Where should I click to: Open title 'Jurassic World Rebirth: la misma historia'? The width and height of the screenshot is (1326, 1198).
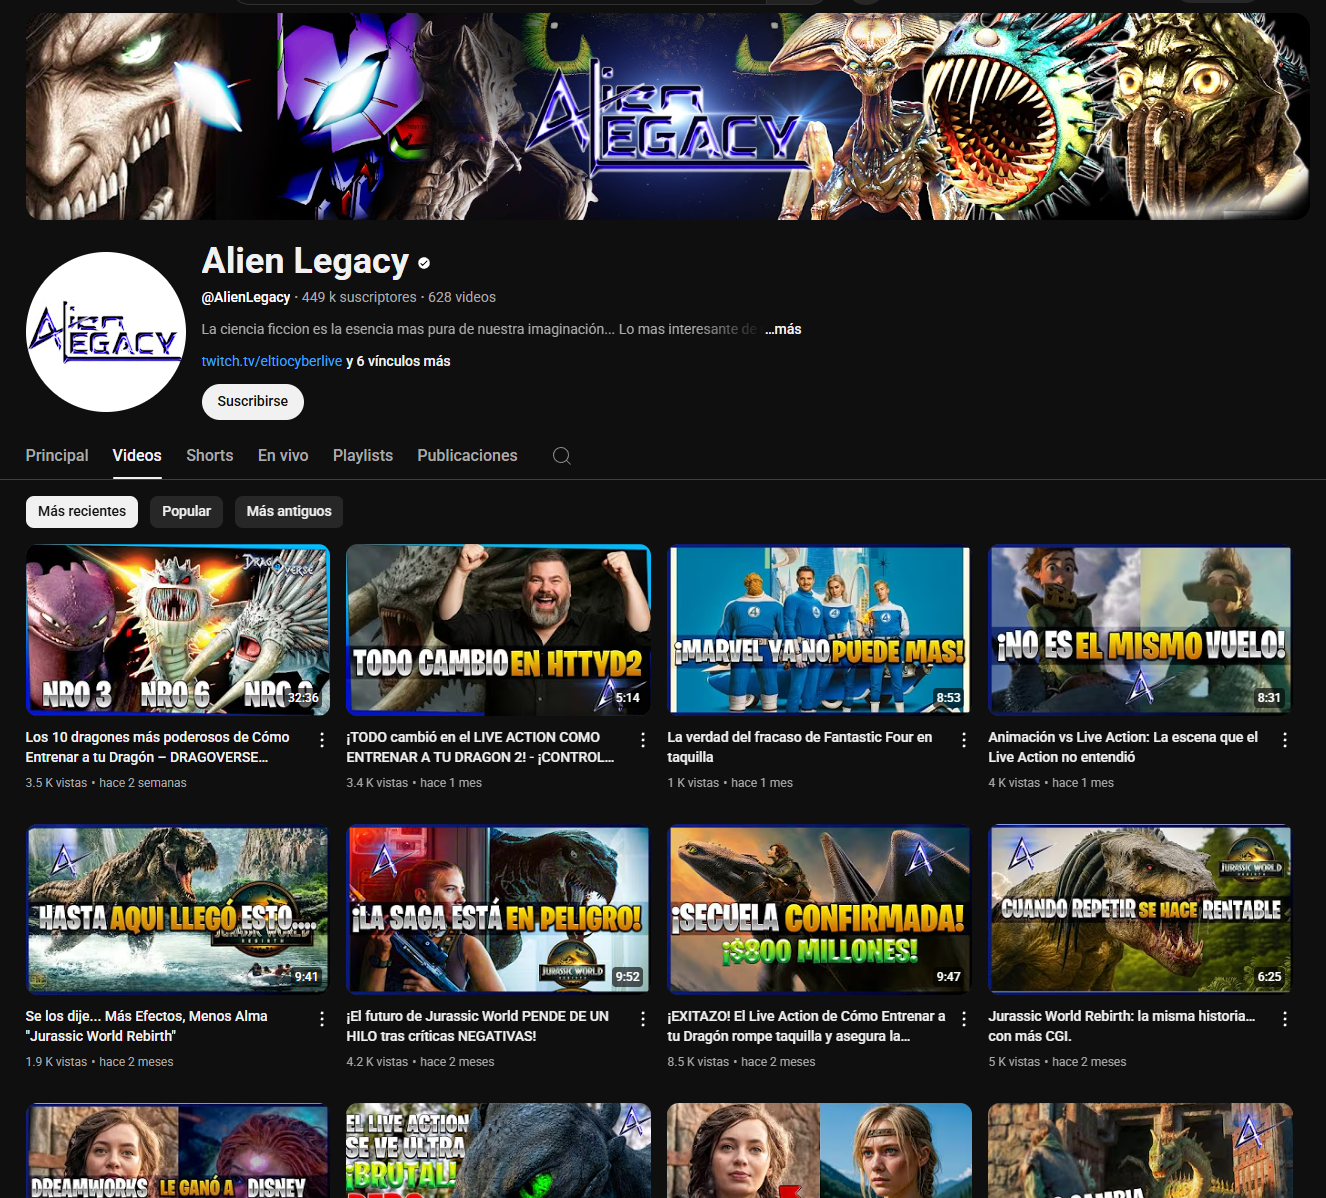point(1122,1026)
